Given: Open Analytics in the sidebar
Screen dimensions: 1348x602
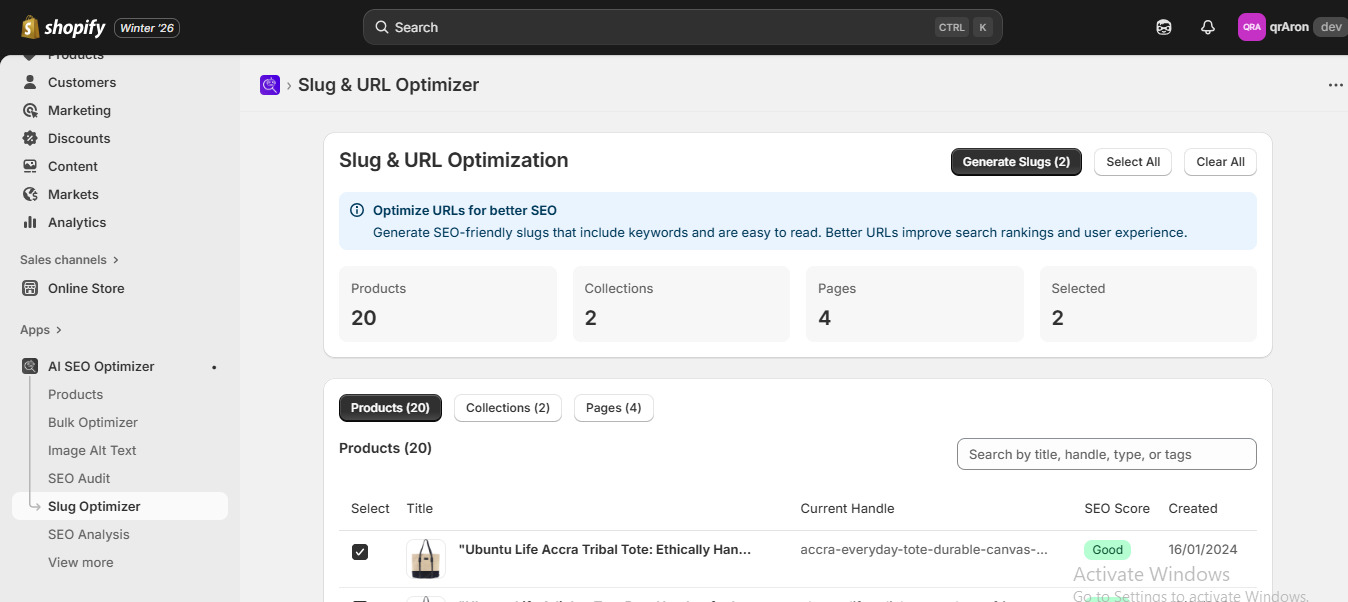Looking at the screenshot, I should 77,222.
